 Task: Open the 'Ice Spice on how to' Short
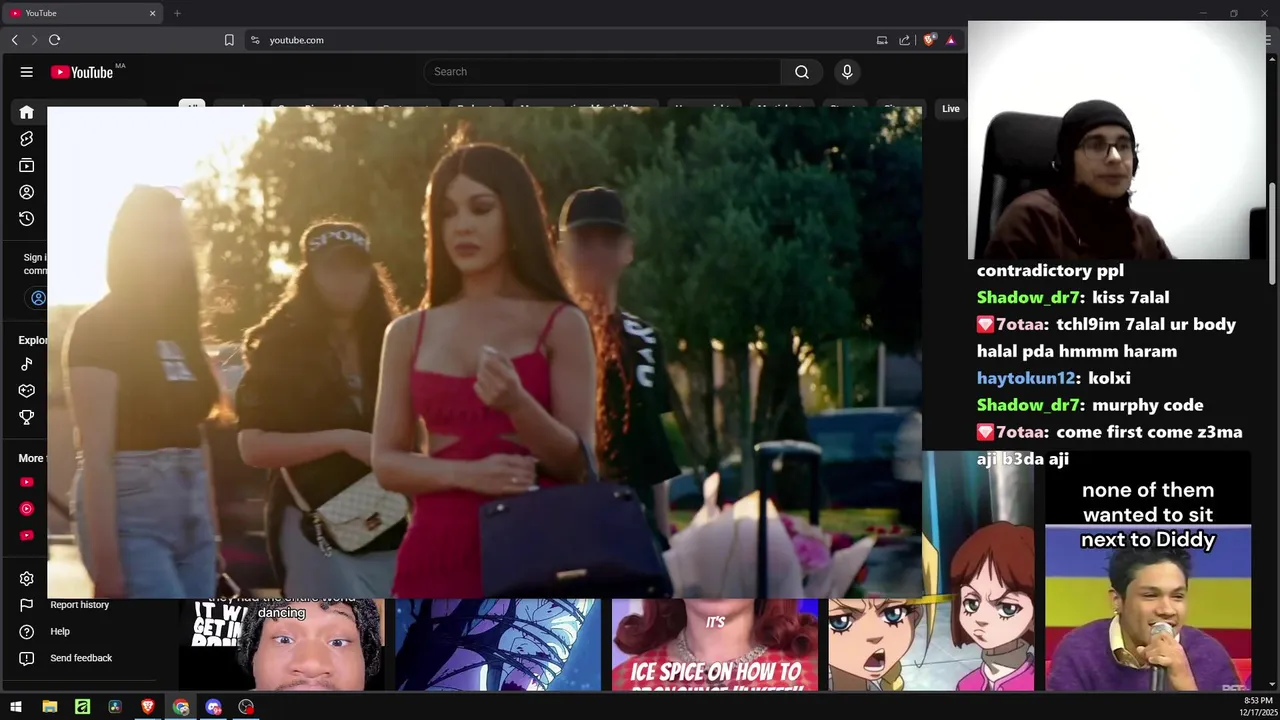[715, 644]
